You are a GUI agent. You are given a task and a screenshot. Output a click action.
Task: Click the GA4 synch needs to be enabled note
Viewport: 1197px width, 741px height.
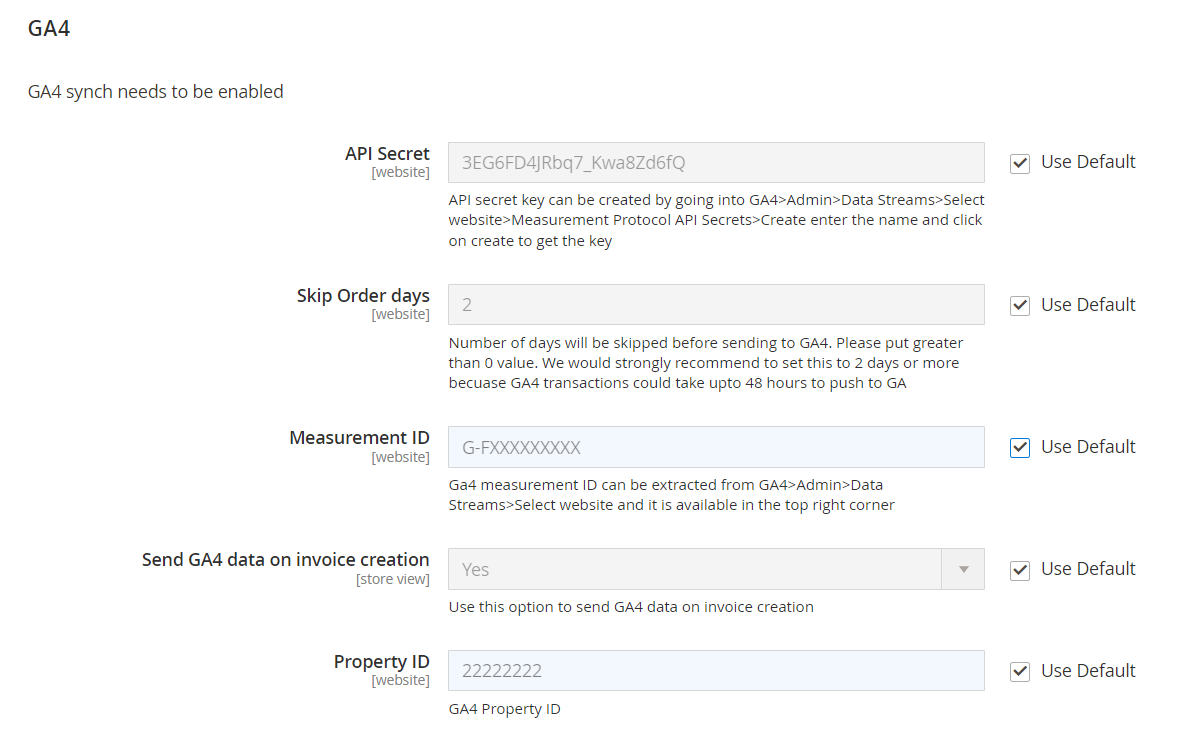click(x=156, y=92)
